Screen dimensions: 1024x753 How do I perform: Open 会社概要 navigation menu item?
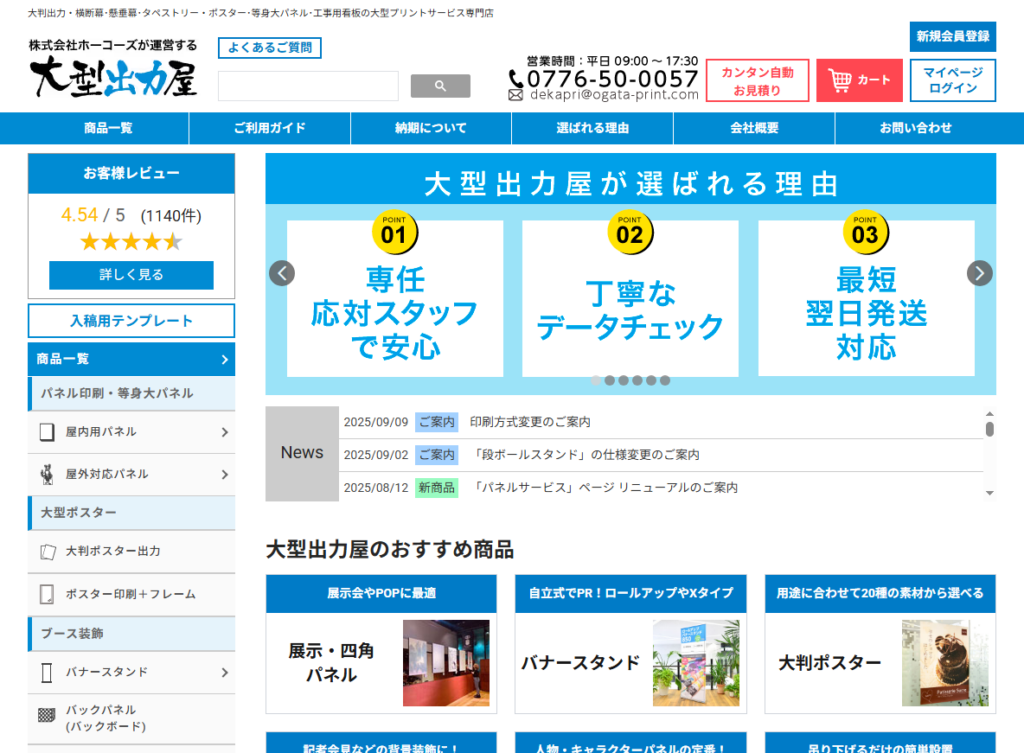pos(754,128)
